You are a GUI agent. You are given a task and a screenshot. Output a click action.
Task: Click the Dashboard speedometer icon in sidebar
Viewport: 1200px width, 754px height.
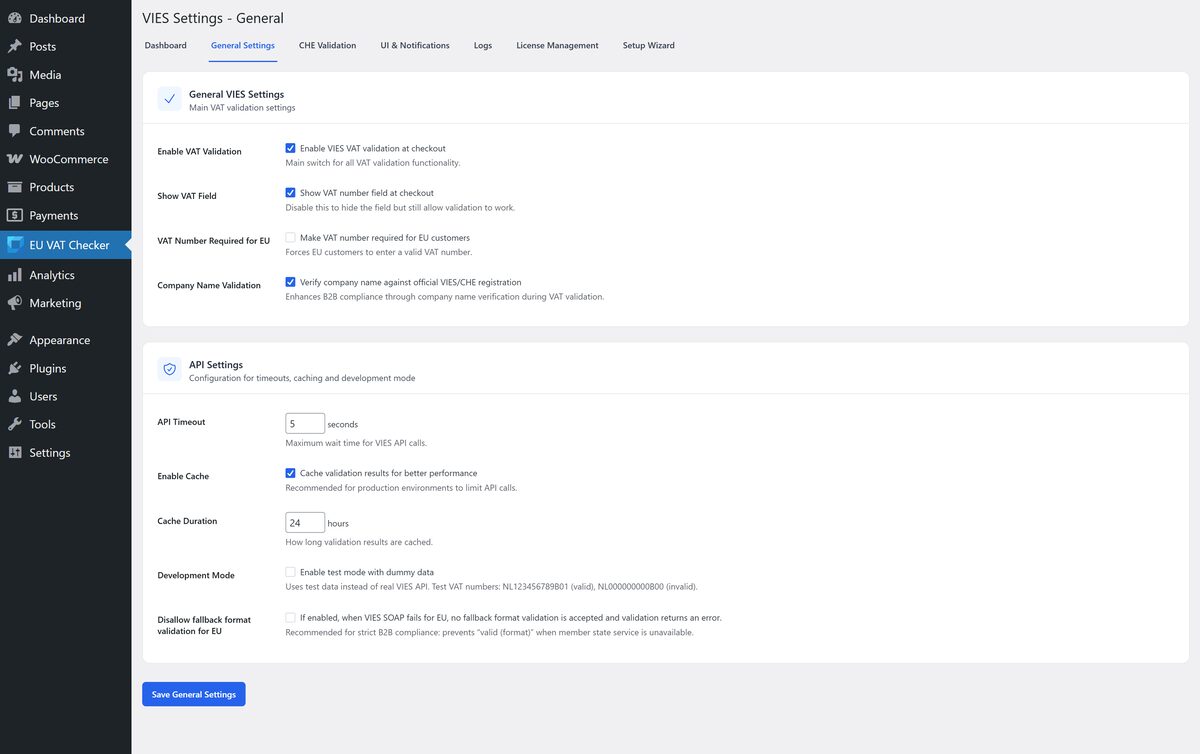click(15, 18)
